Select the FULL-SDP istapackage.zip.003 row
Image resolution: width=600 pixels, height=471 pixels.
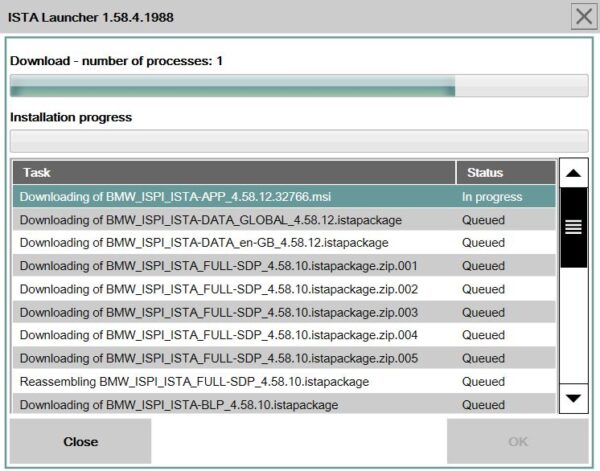[x=284, y=312]
